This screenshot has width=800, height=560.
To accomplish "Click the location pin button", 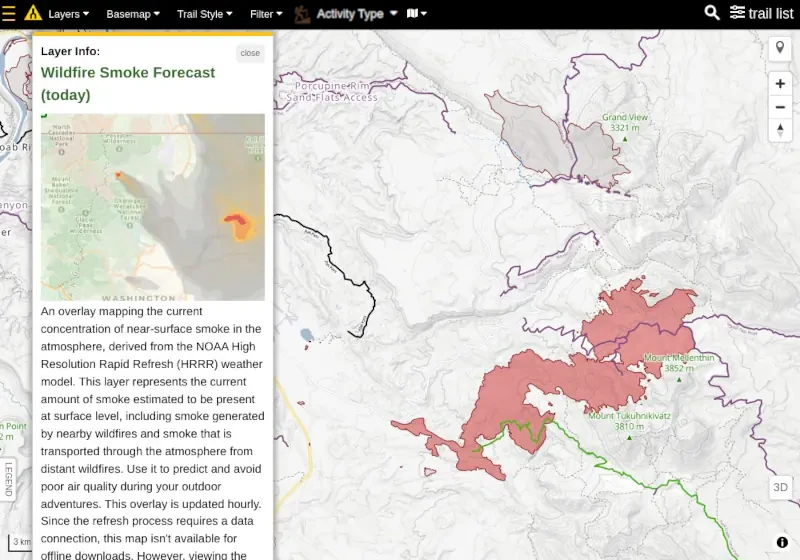I will point(780,48).
